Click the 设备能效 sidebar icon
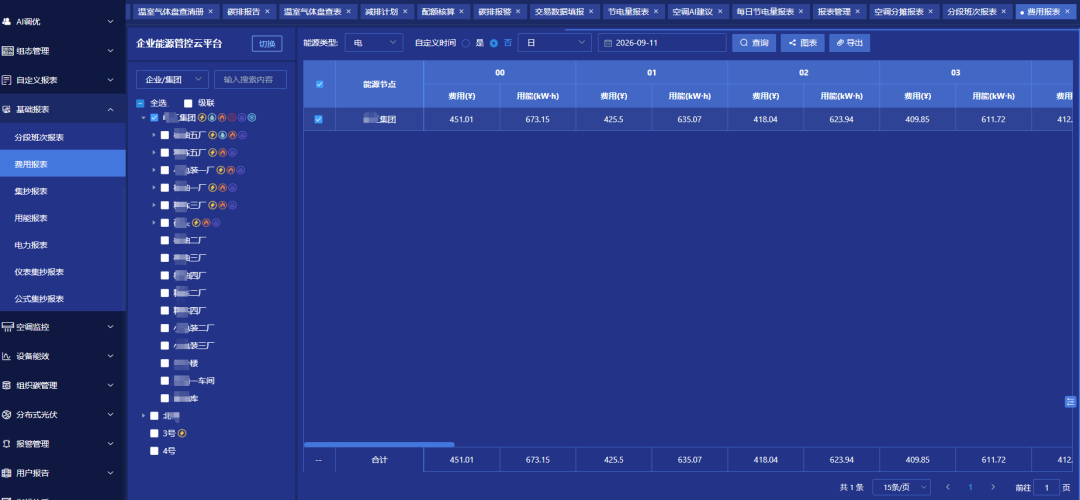1080x500 pixels. point(7,356)
